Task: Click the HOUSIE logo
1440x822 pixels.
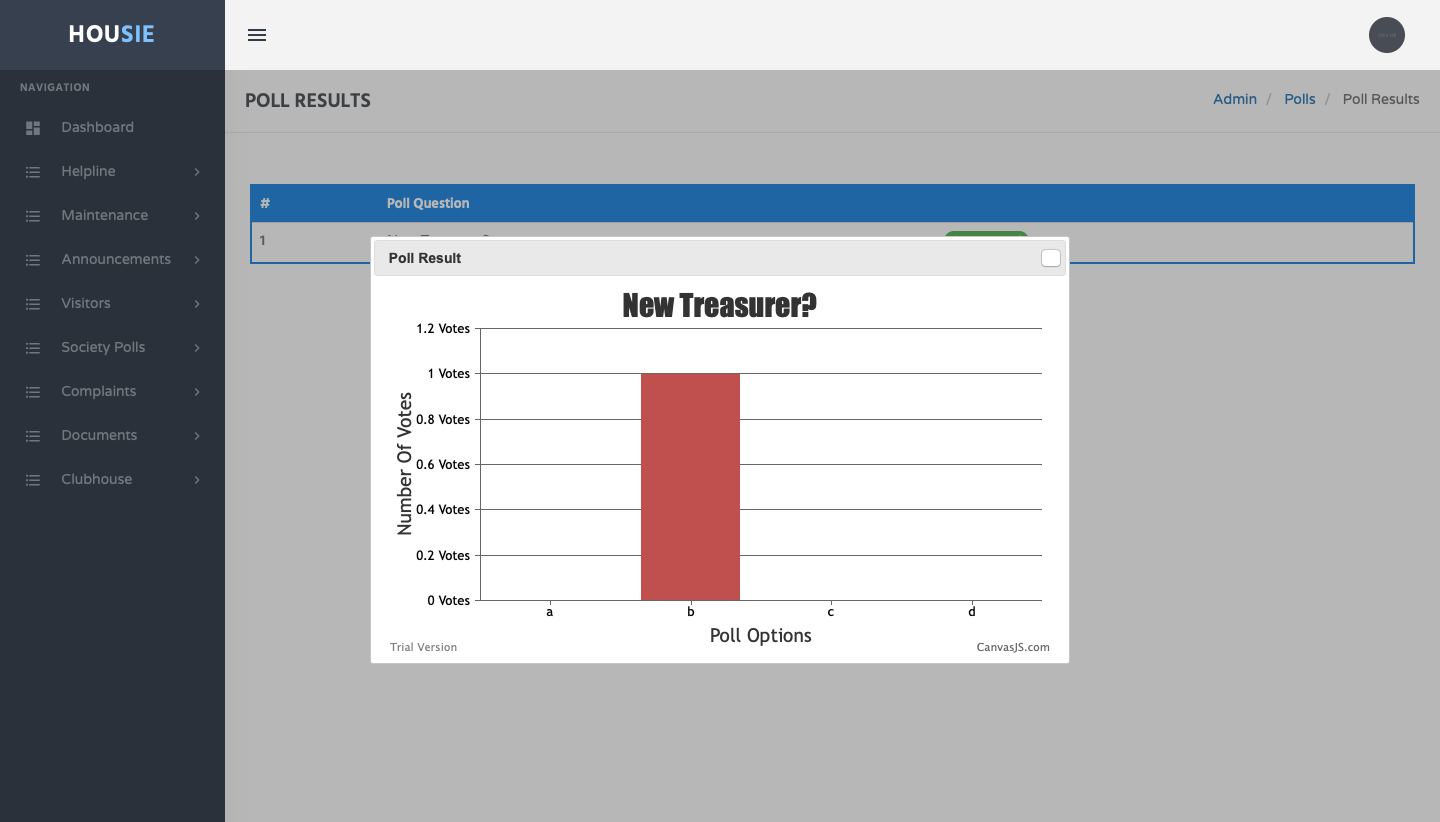Action: pyautogui.click(x=112, y=34)
